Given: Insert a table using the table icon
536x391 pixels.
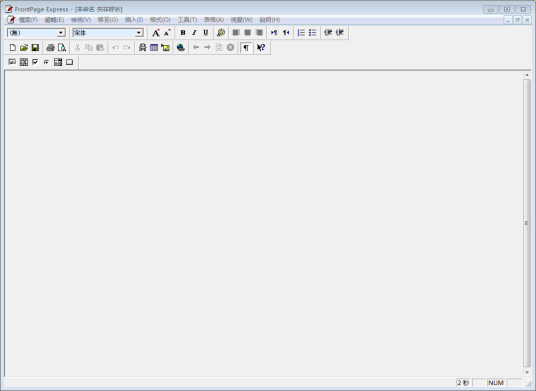Looking at the screenshot, I should click(154, 48).
